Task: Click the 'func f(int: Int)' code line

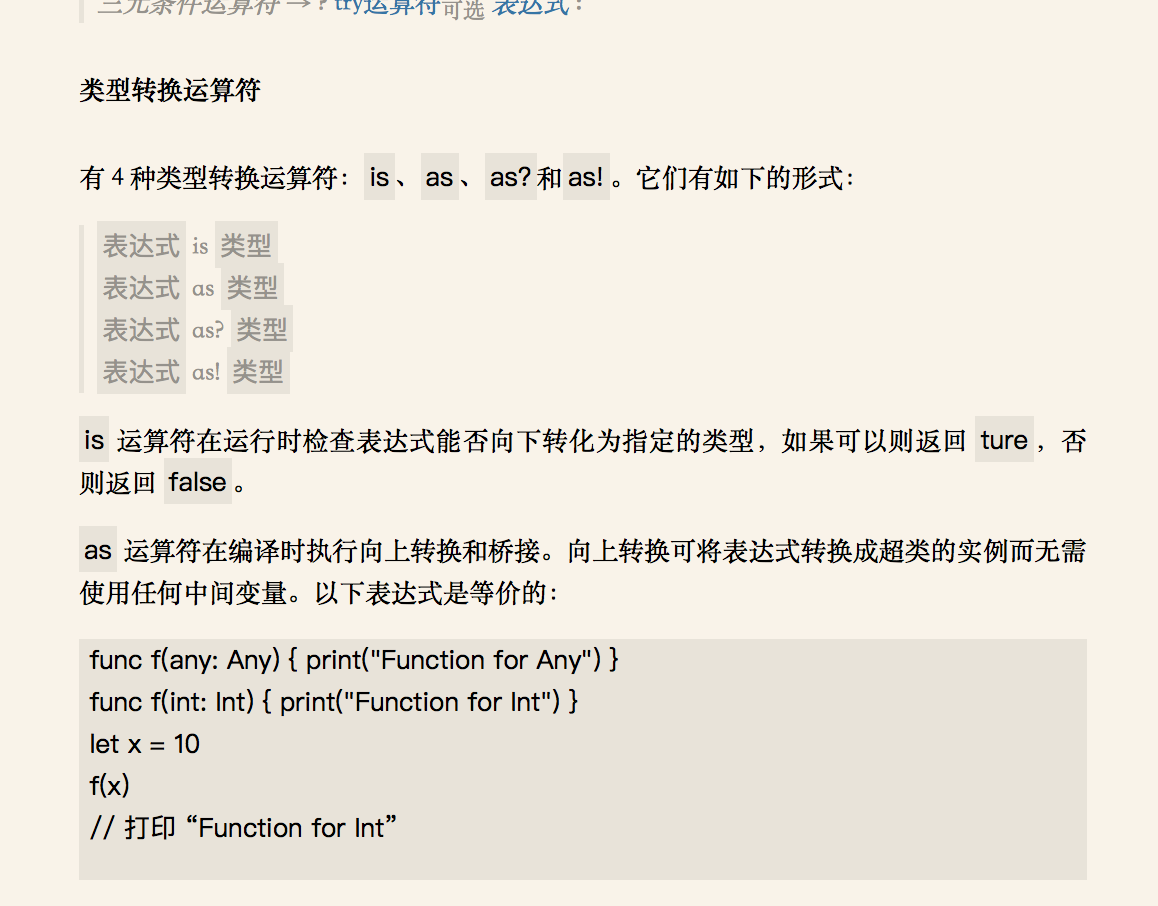Action: pyautogui.click(x=334, y=701)
